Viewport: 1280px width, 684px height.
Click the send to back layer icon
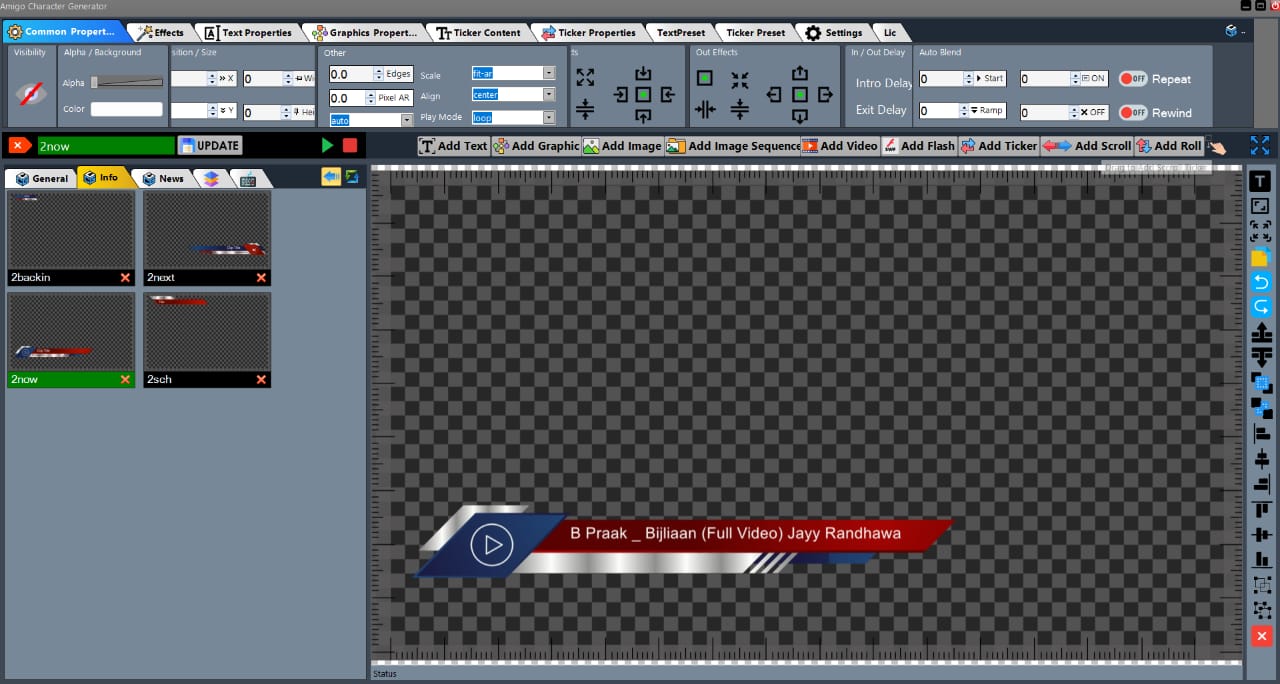[1261, 408]
